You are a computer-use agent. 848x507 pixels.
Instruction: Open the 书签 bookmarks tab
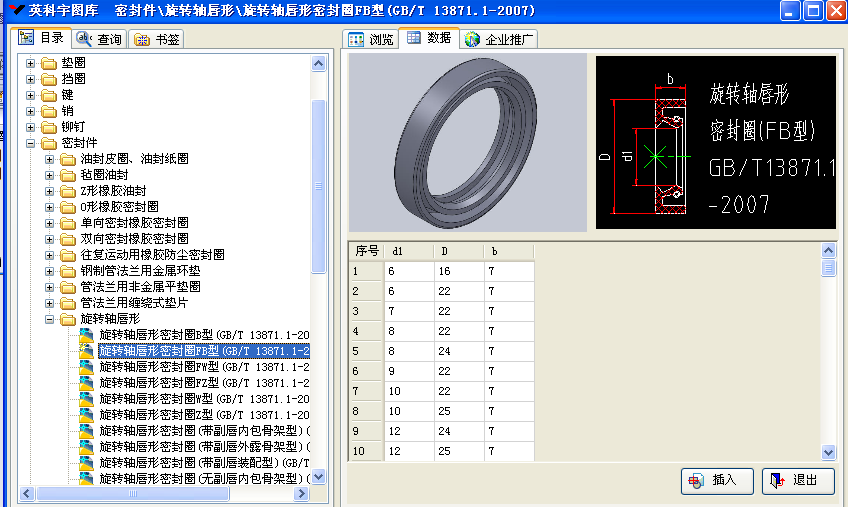pos(157,40)
